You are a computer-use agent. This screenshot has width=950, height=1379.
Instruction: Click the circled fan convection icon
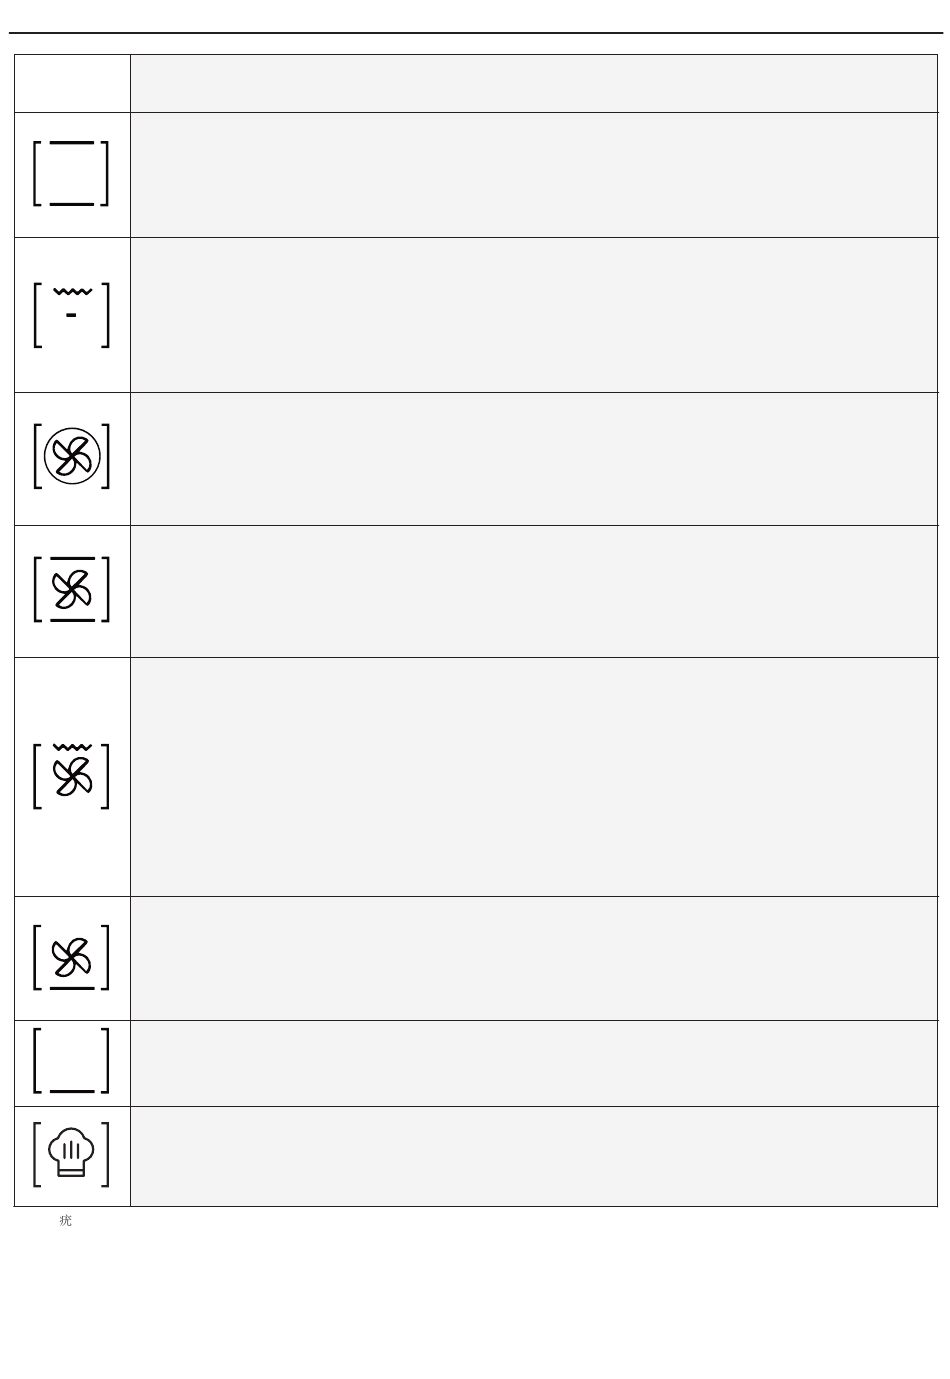72,457
